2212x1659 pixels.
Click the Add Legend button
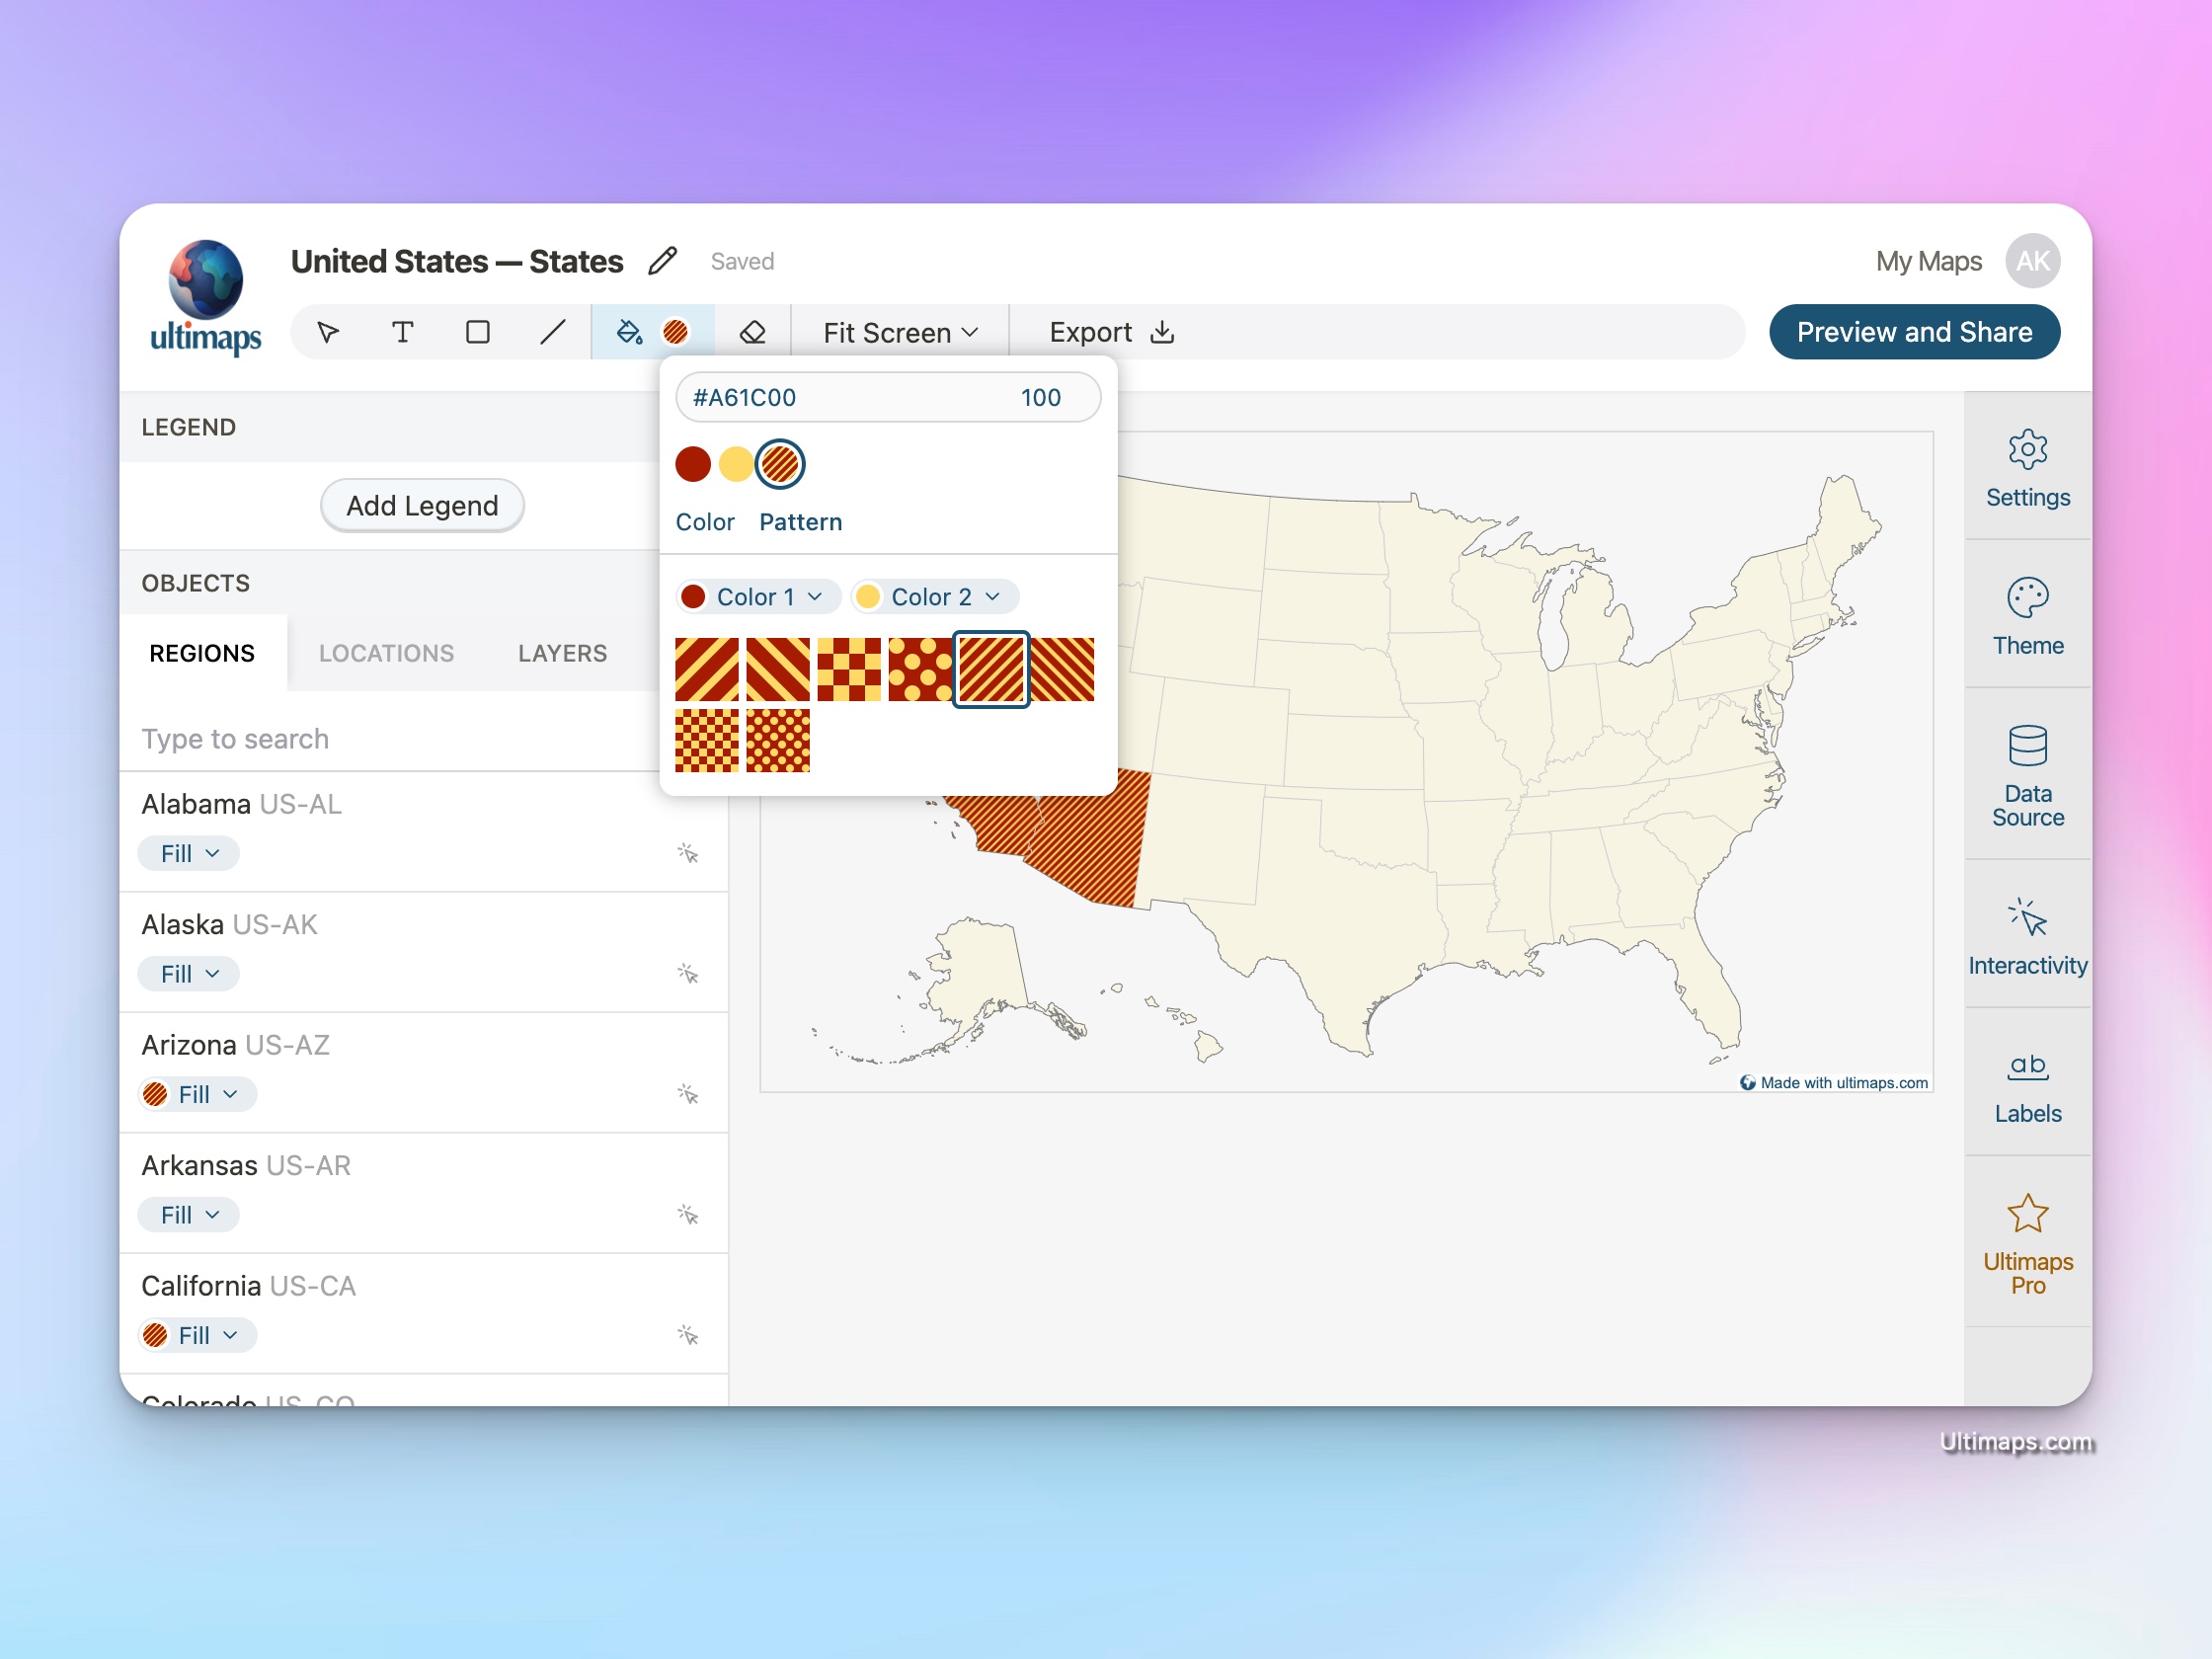[x=422, y=505]
